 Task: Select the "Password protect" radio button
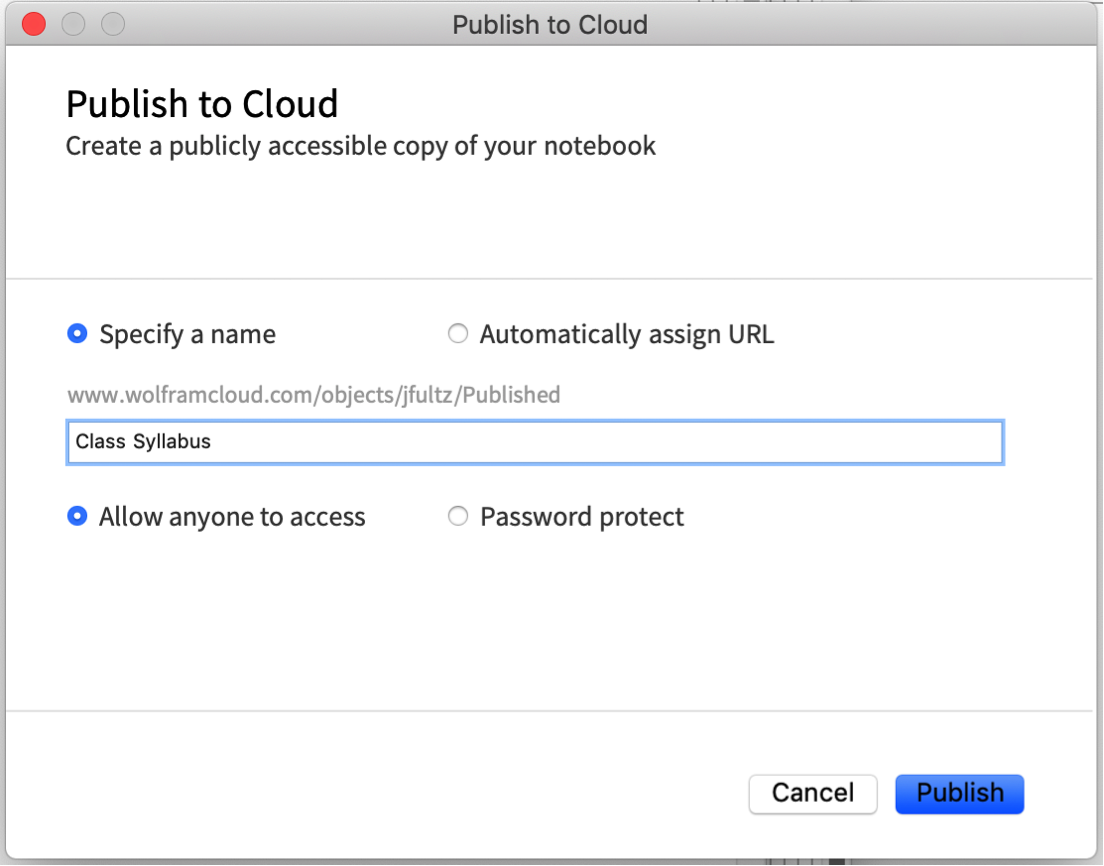pos(457,517)
